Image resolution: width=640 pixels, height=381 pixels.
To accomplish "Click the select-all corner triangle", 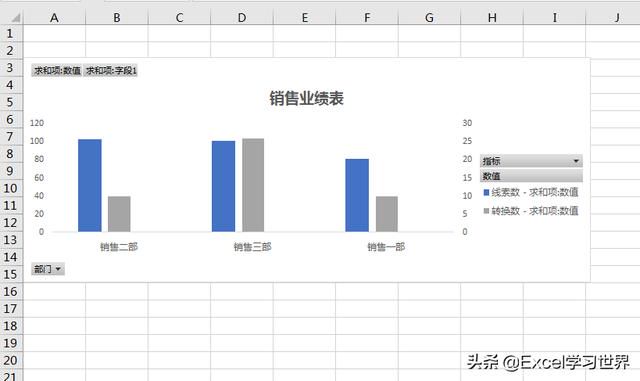I will (16, 18).
